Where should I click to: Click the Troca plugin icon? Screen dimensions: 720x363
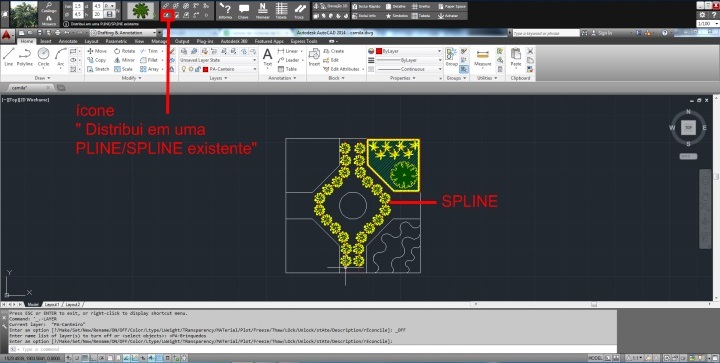[299, 11]
